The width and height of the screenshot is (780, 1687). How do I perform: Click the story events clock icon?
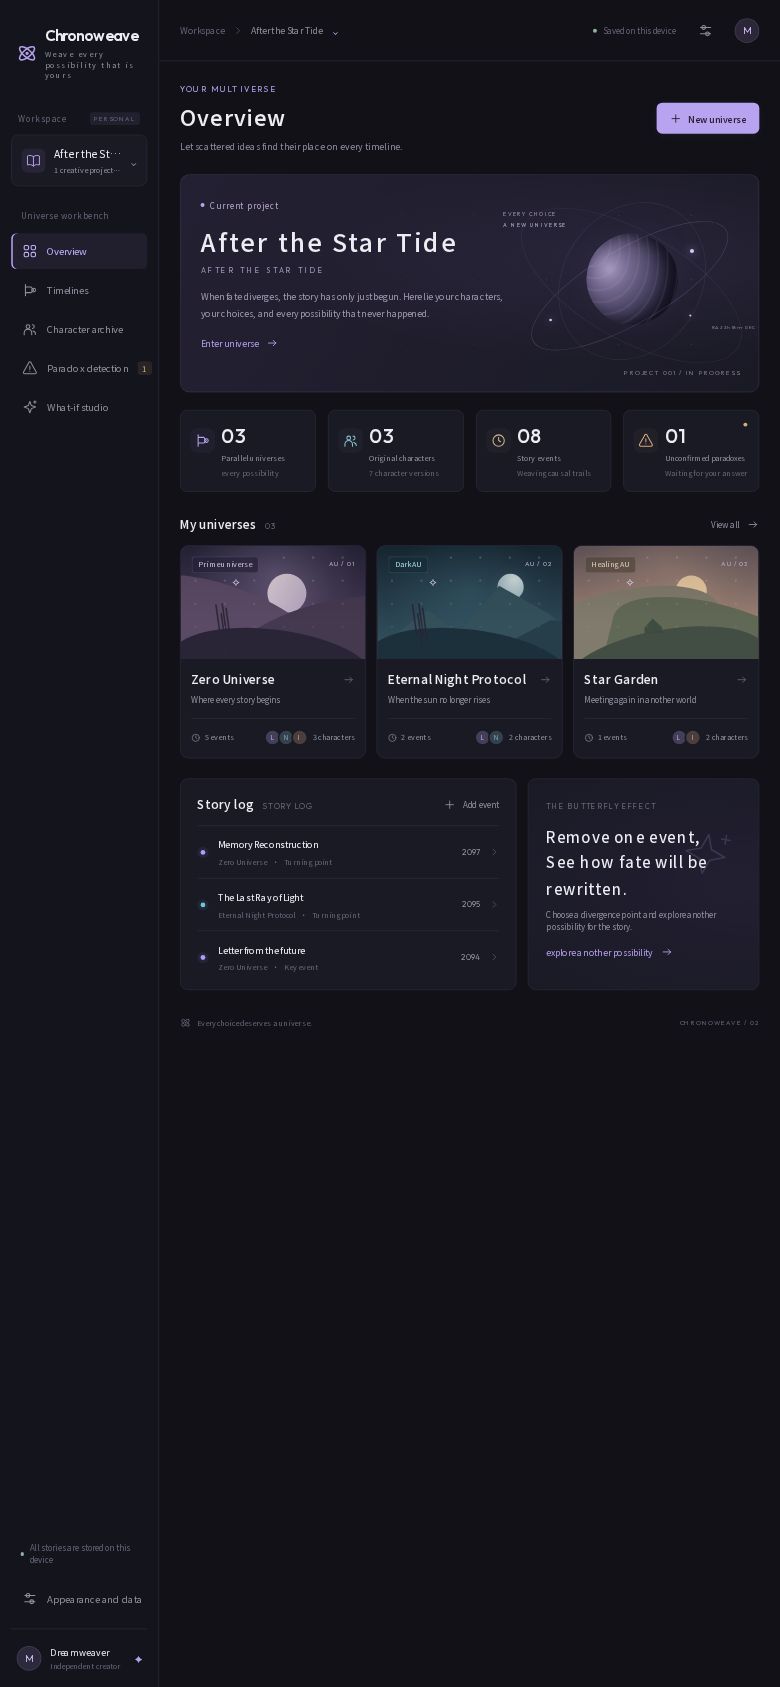pos(498,441)
